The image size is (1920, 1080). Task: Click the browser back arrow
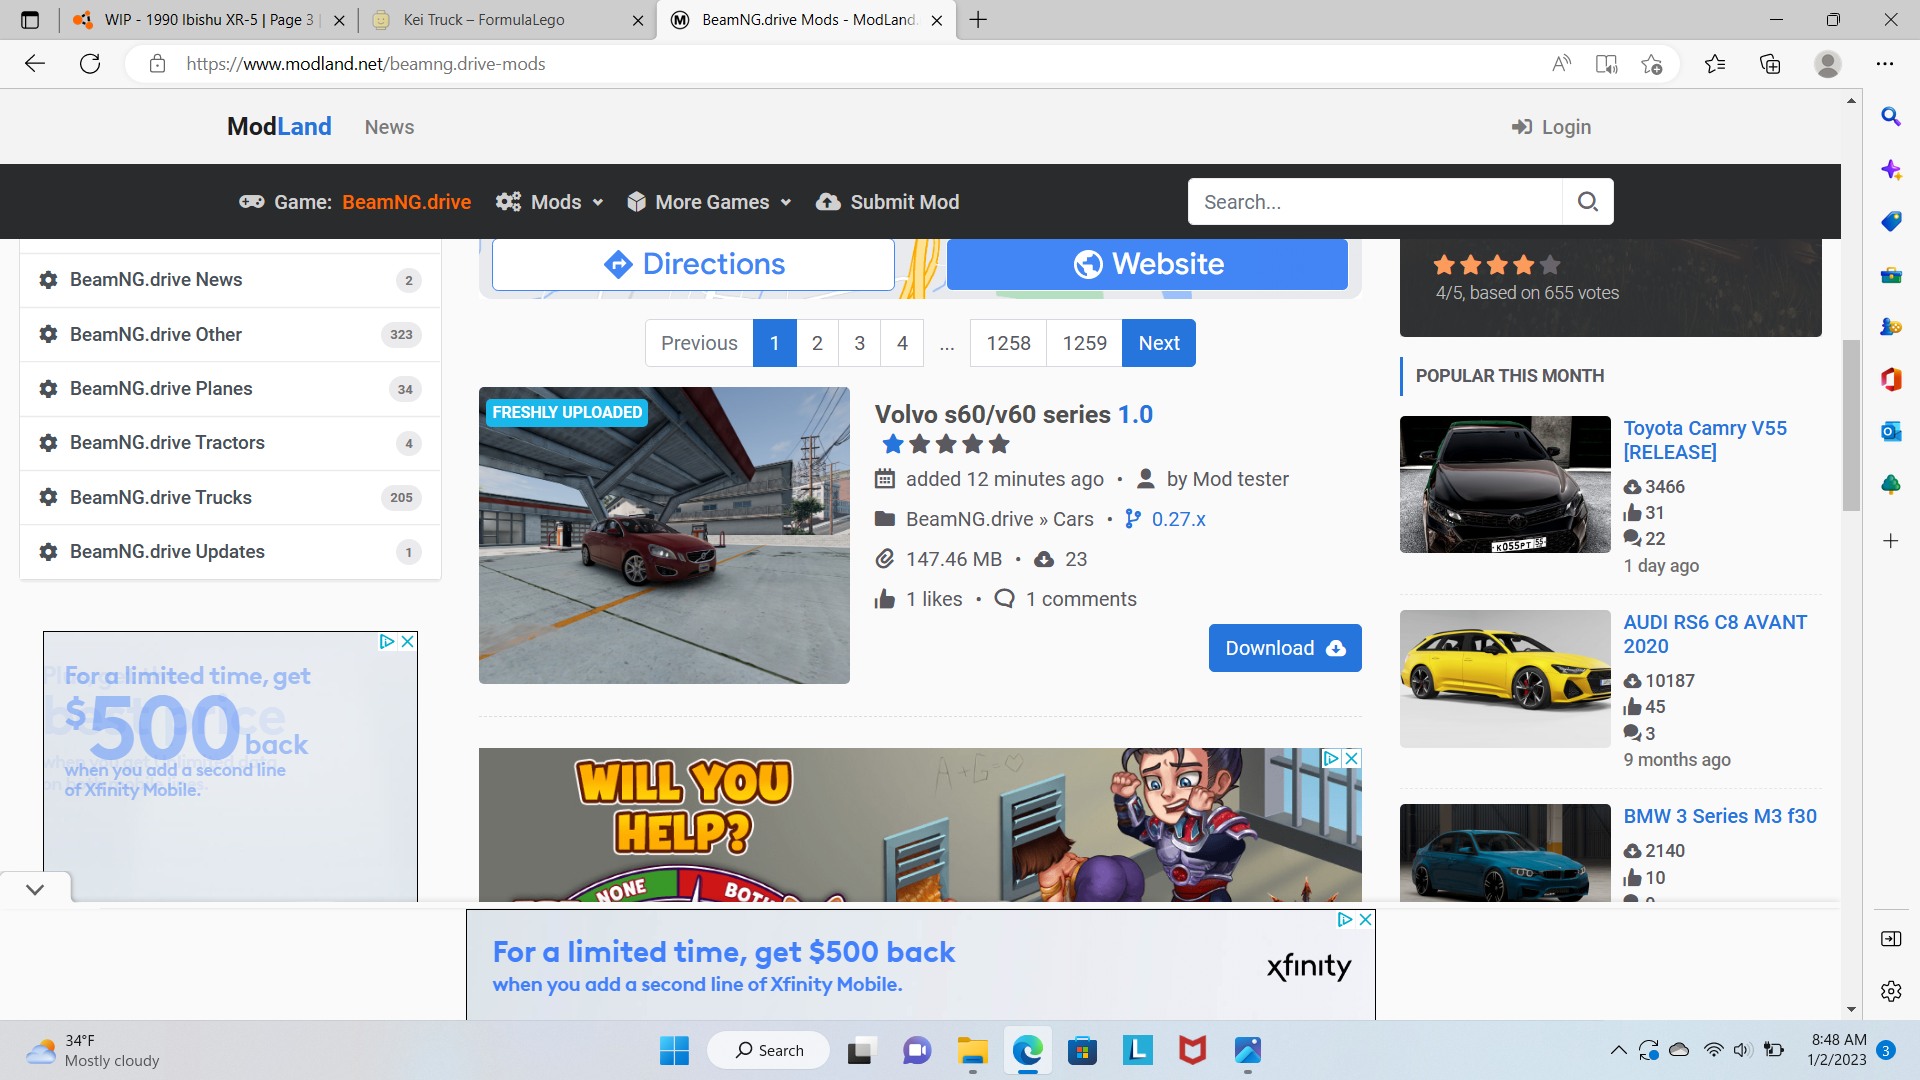pyautogui.click(x=35, y=64)
